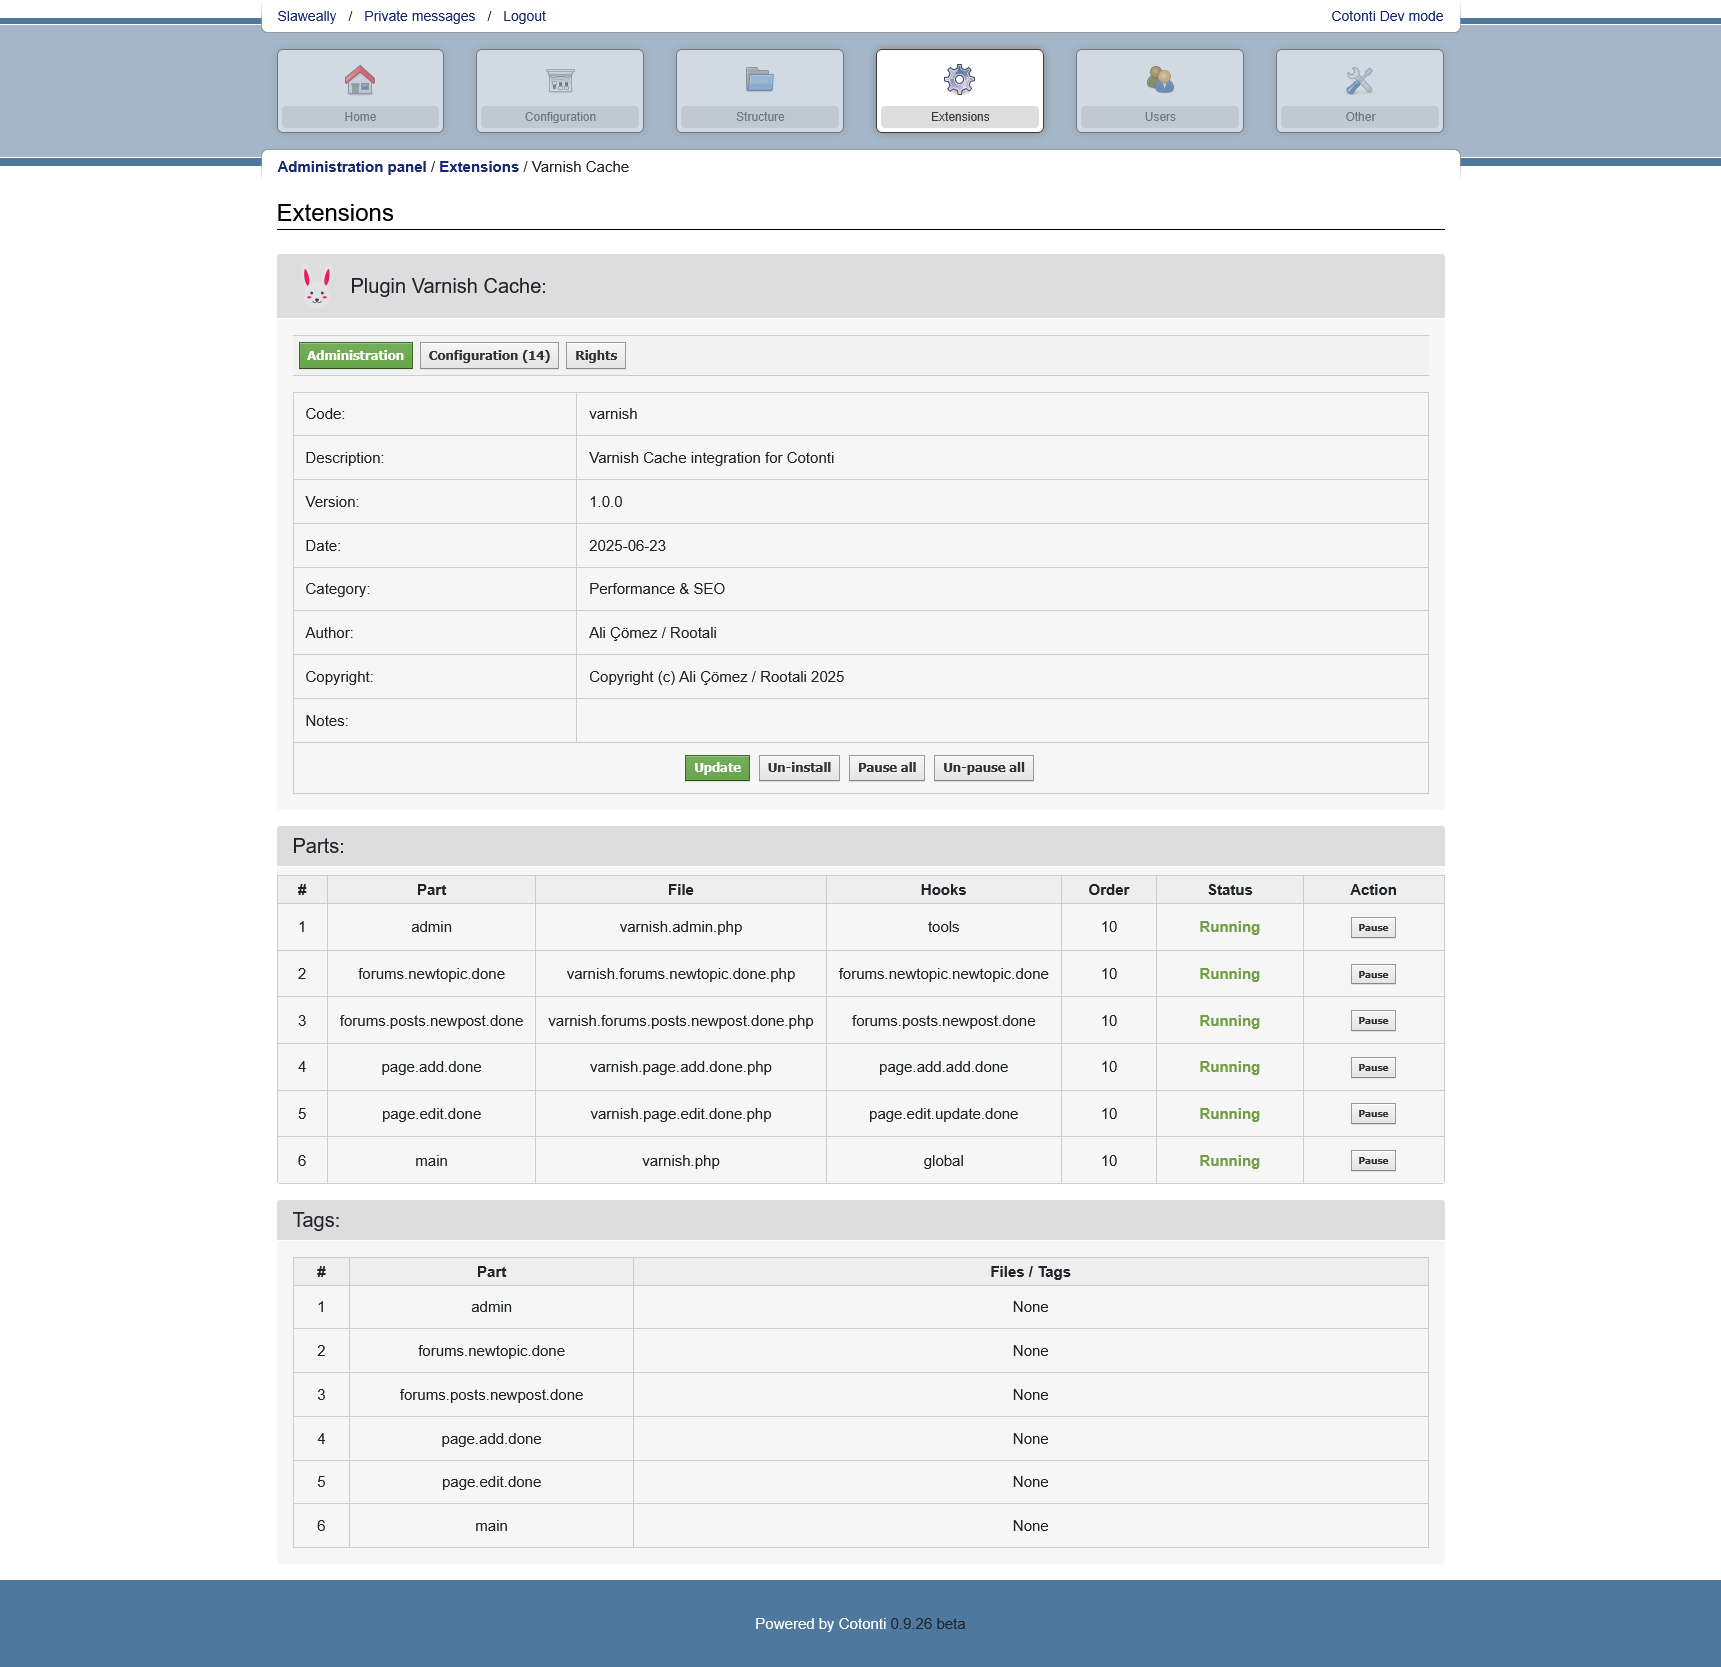Click hook cell "page.add.add.done"
The width and height of the screenshot is (1721, 1667).
pos(943,1067)
